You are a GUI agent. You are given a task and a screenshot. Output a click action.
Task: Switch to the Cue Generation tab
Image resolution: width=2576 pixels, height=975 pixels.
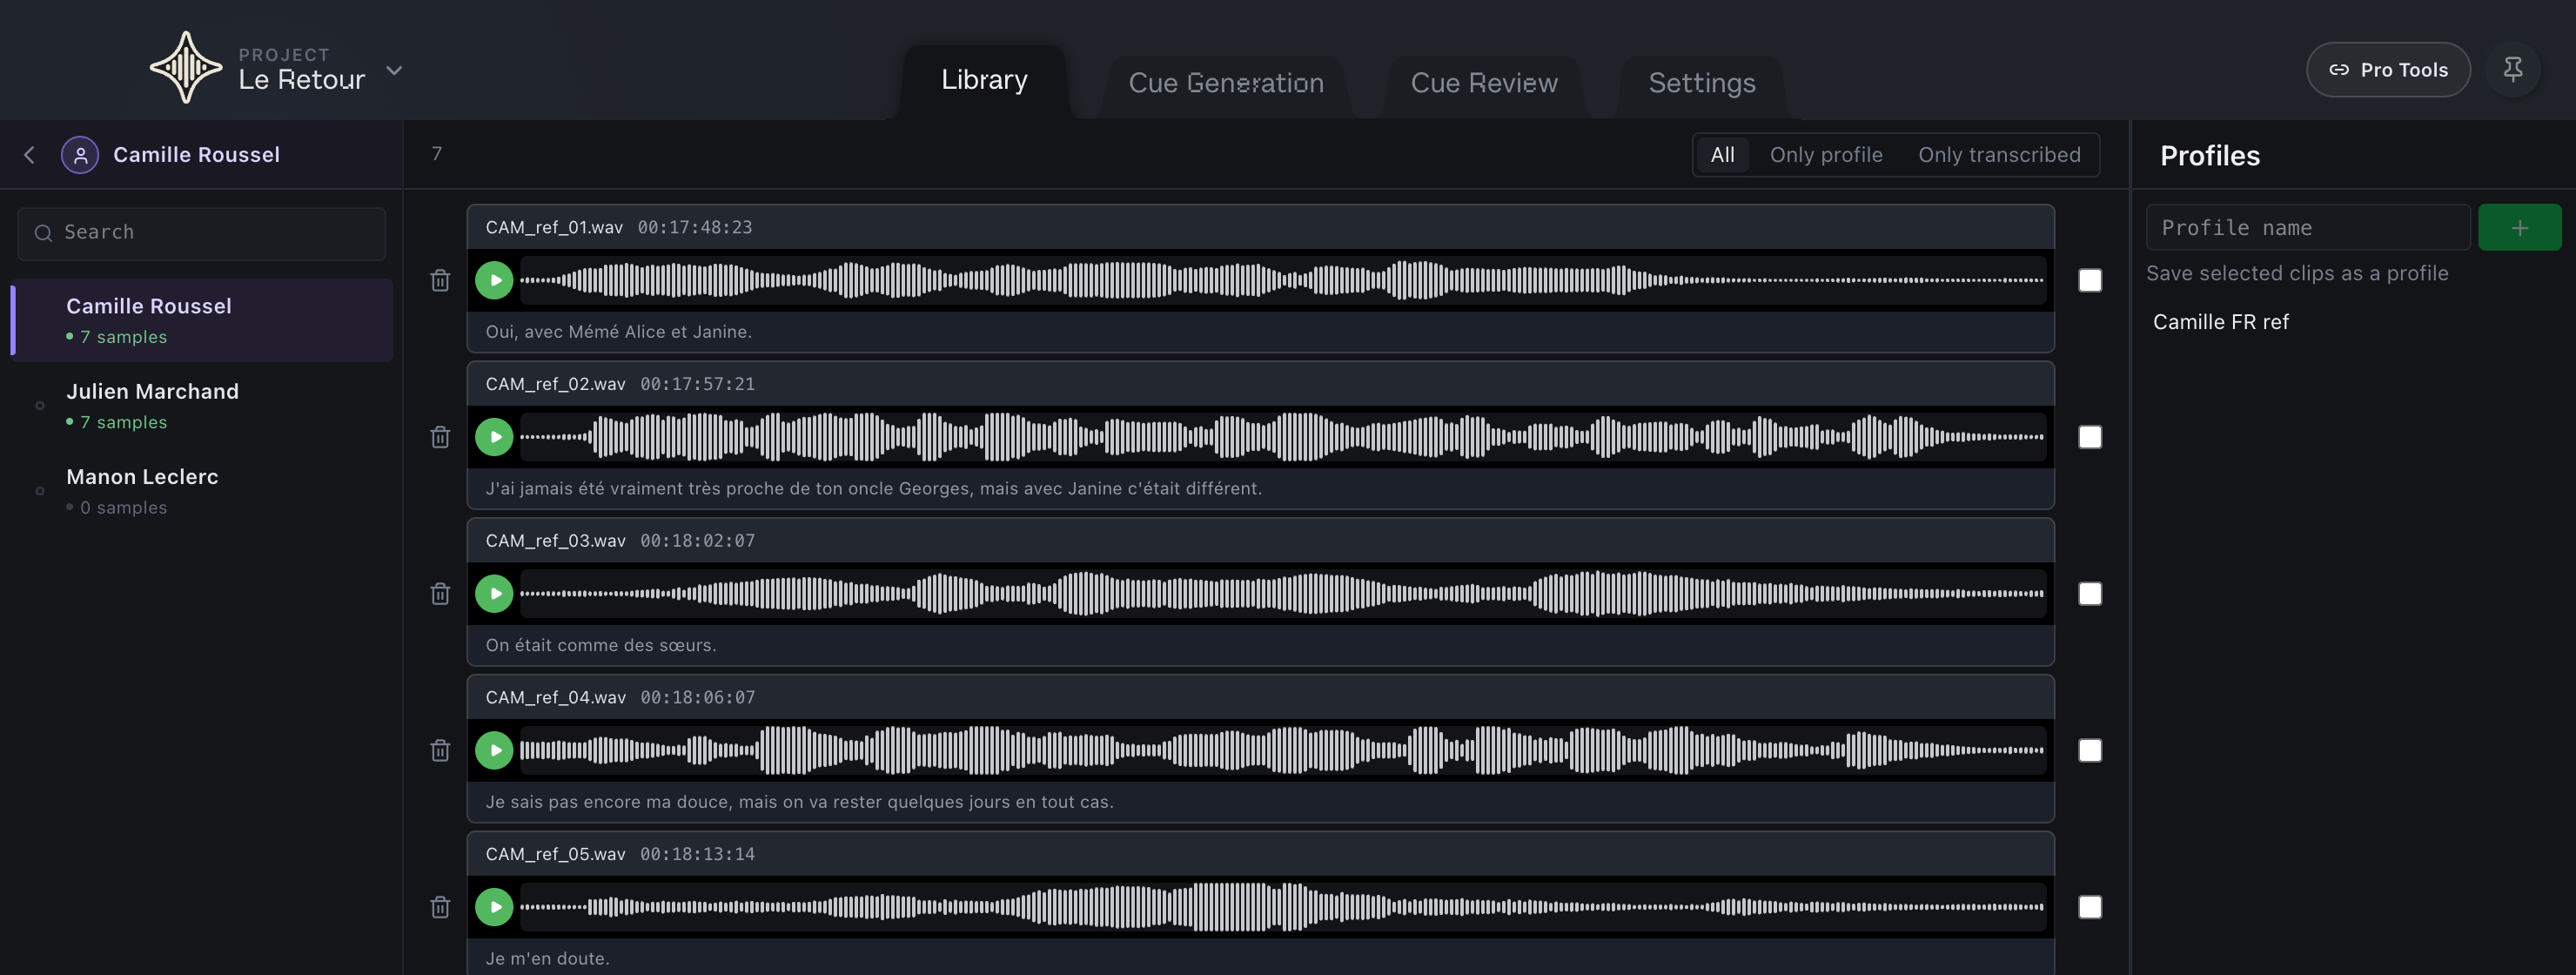tap(1226, 83)
